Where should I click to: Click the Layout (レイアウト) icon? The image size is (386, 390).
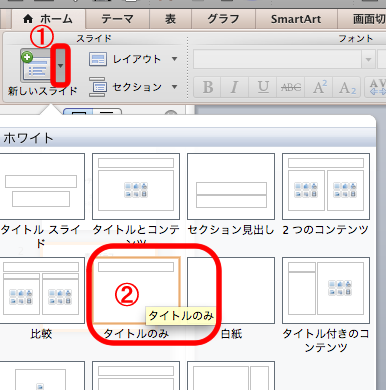click(98, 59)
